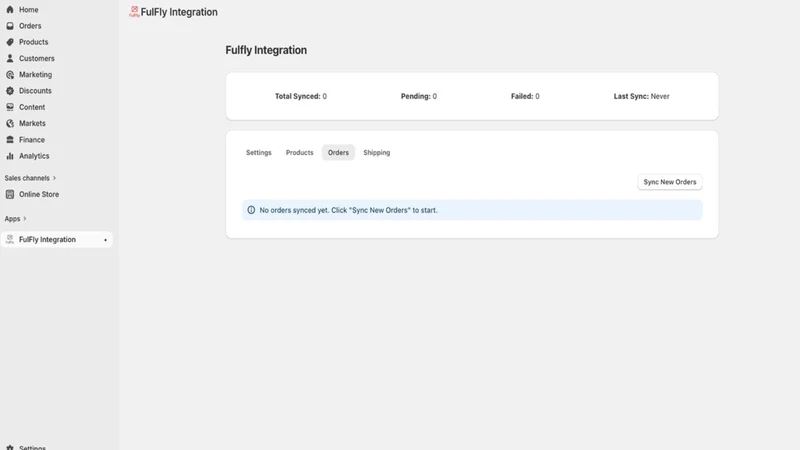800x450 pixels.
Task: Click the Fulfly Integration page heading
Action: click(266, 50)
